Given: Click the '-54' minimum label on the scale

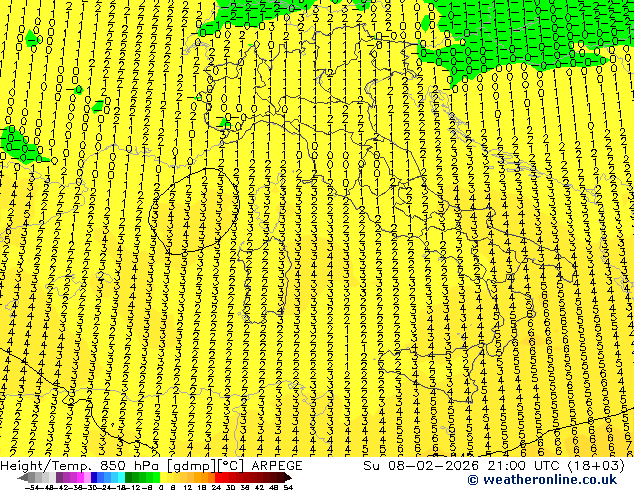Looking at the screenshot, I should click(32, 487).
